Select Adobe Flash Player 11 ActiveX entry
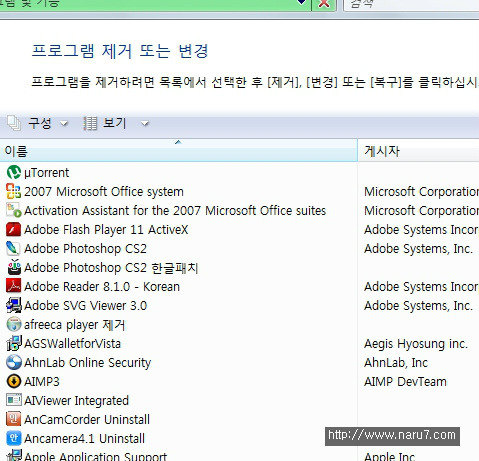 pos(106,230)
